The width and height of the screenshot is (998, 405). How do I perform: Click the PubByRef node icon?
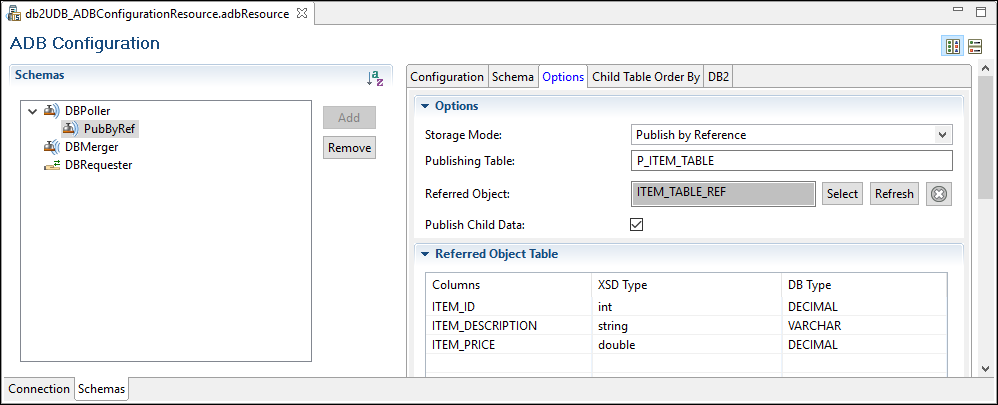coord(71,129)
